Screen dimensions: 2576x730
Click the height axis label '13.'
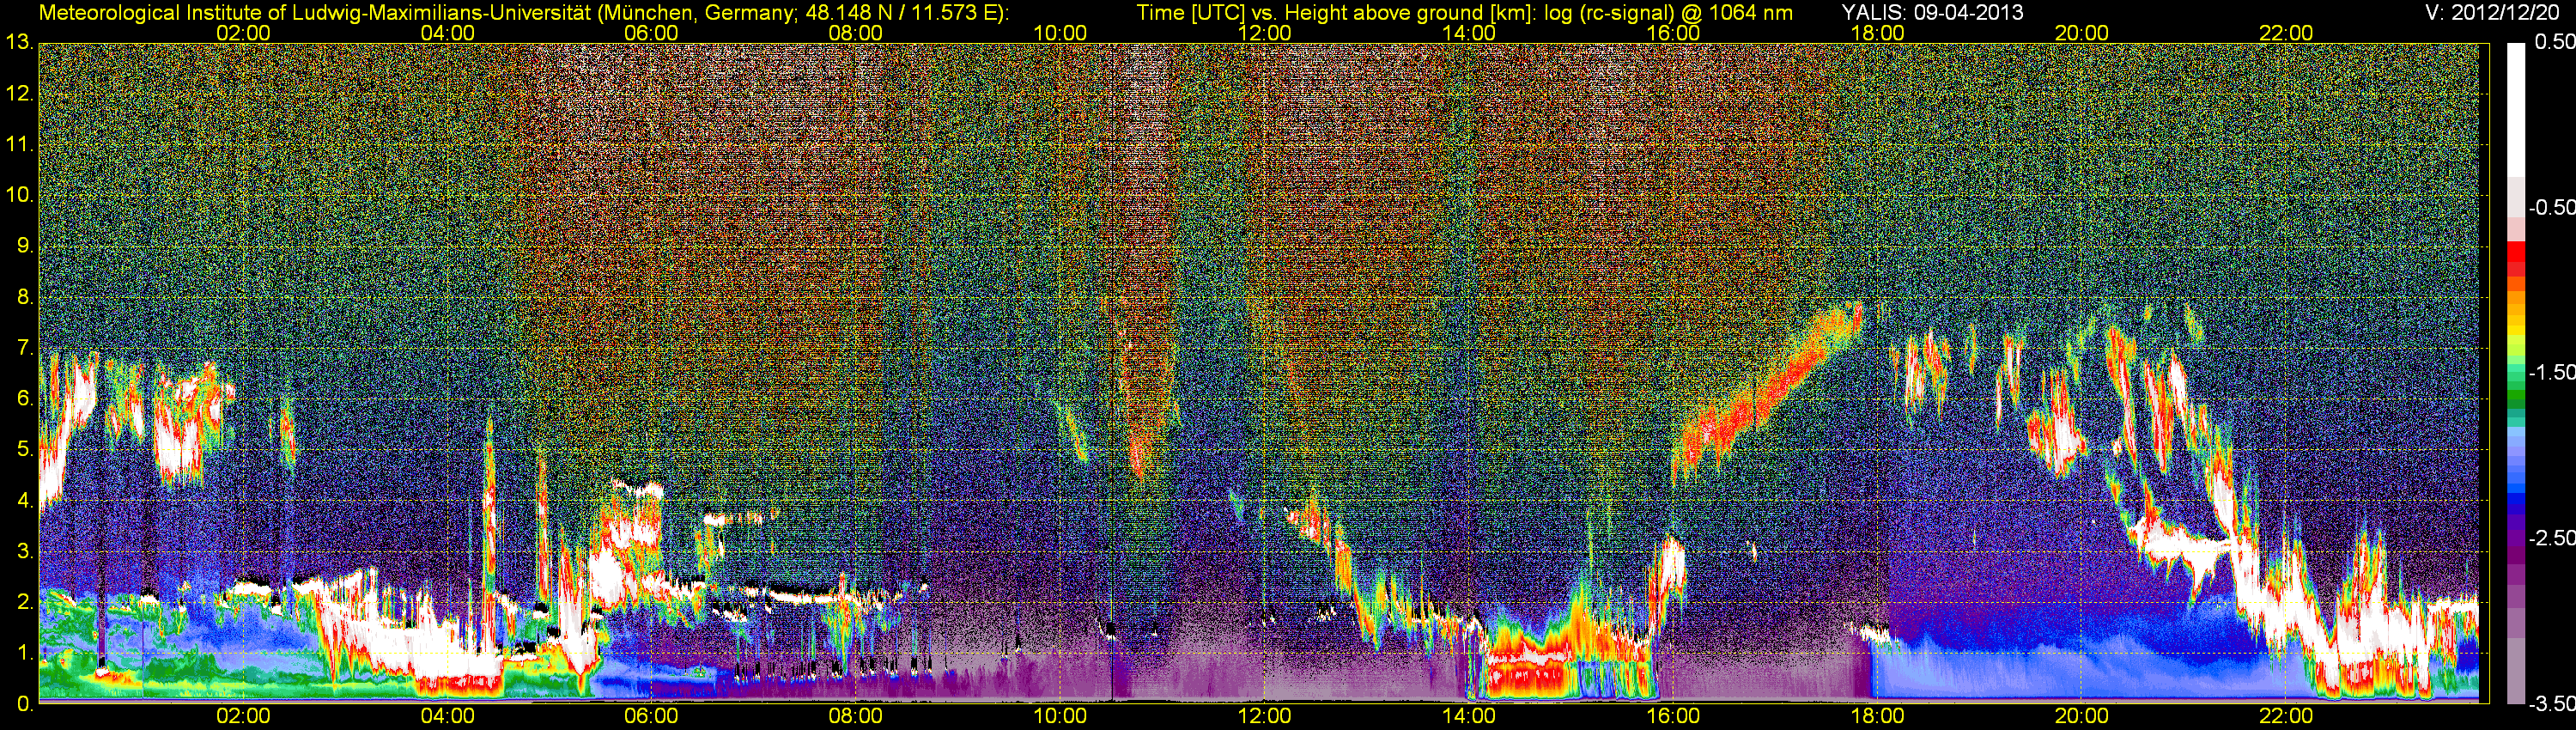[x=19, y=42]
